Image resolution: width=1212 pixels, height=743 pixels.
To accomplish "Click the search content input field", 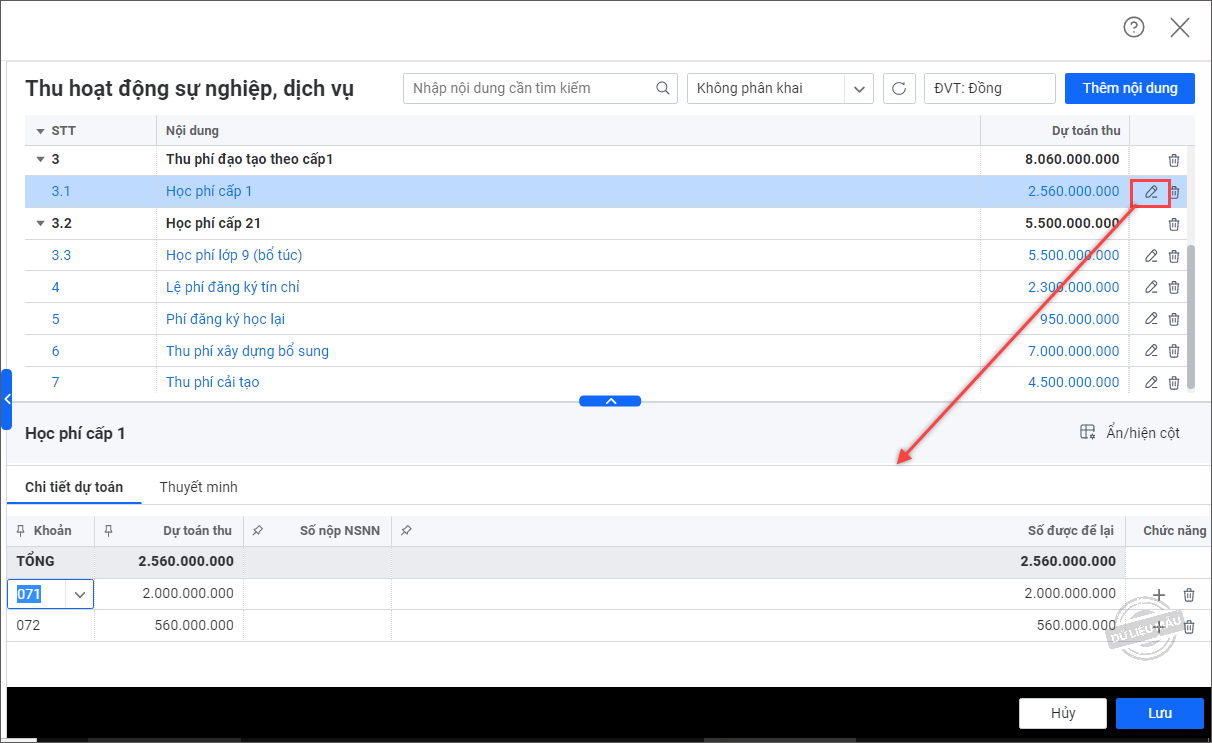I will point(530,88).
